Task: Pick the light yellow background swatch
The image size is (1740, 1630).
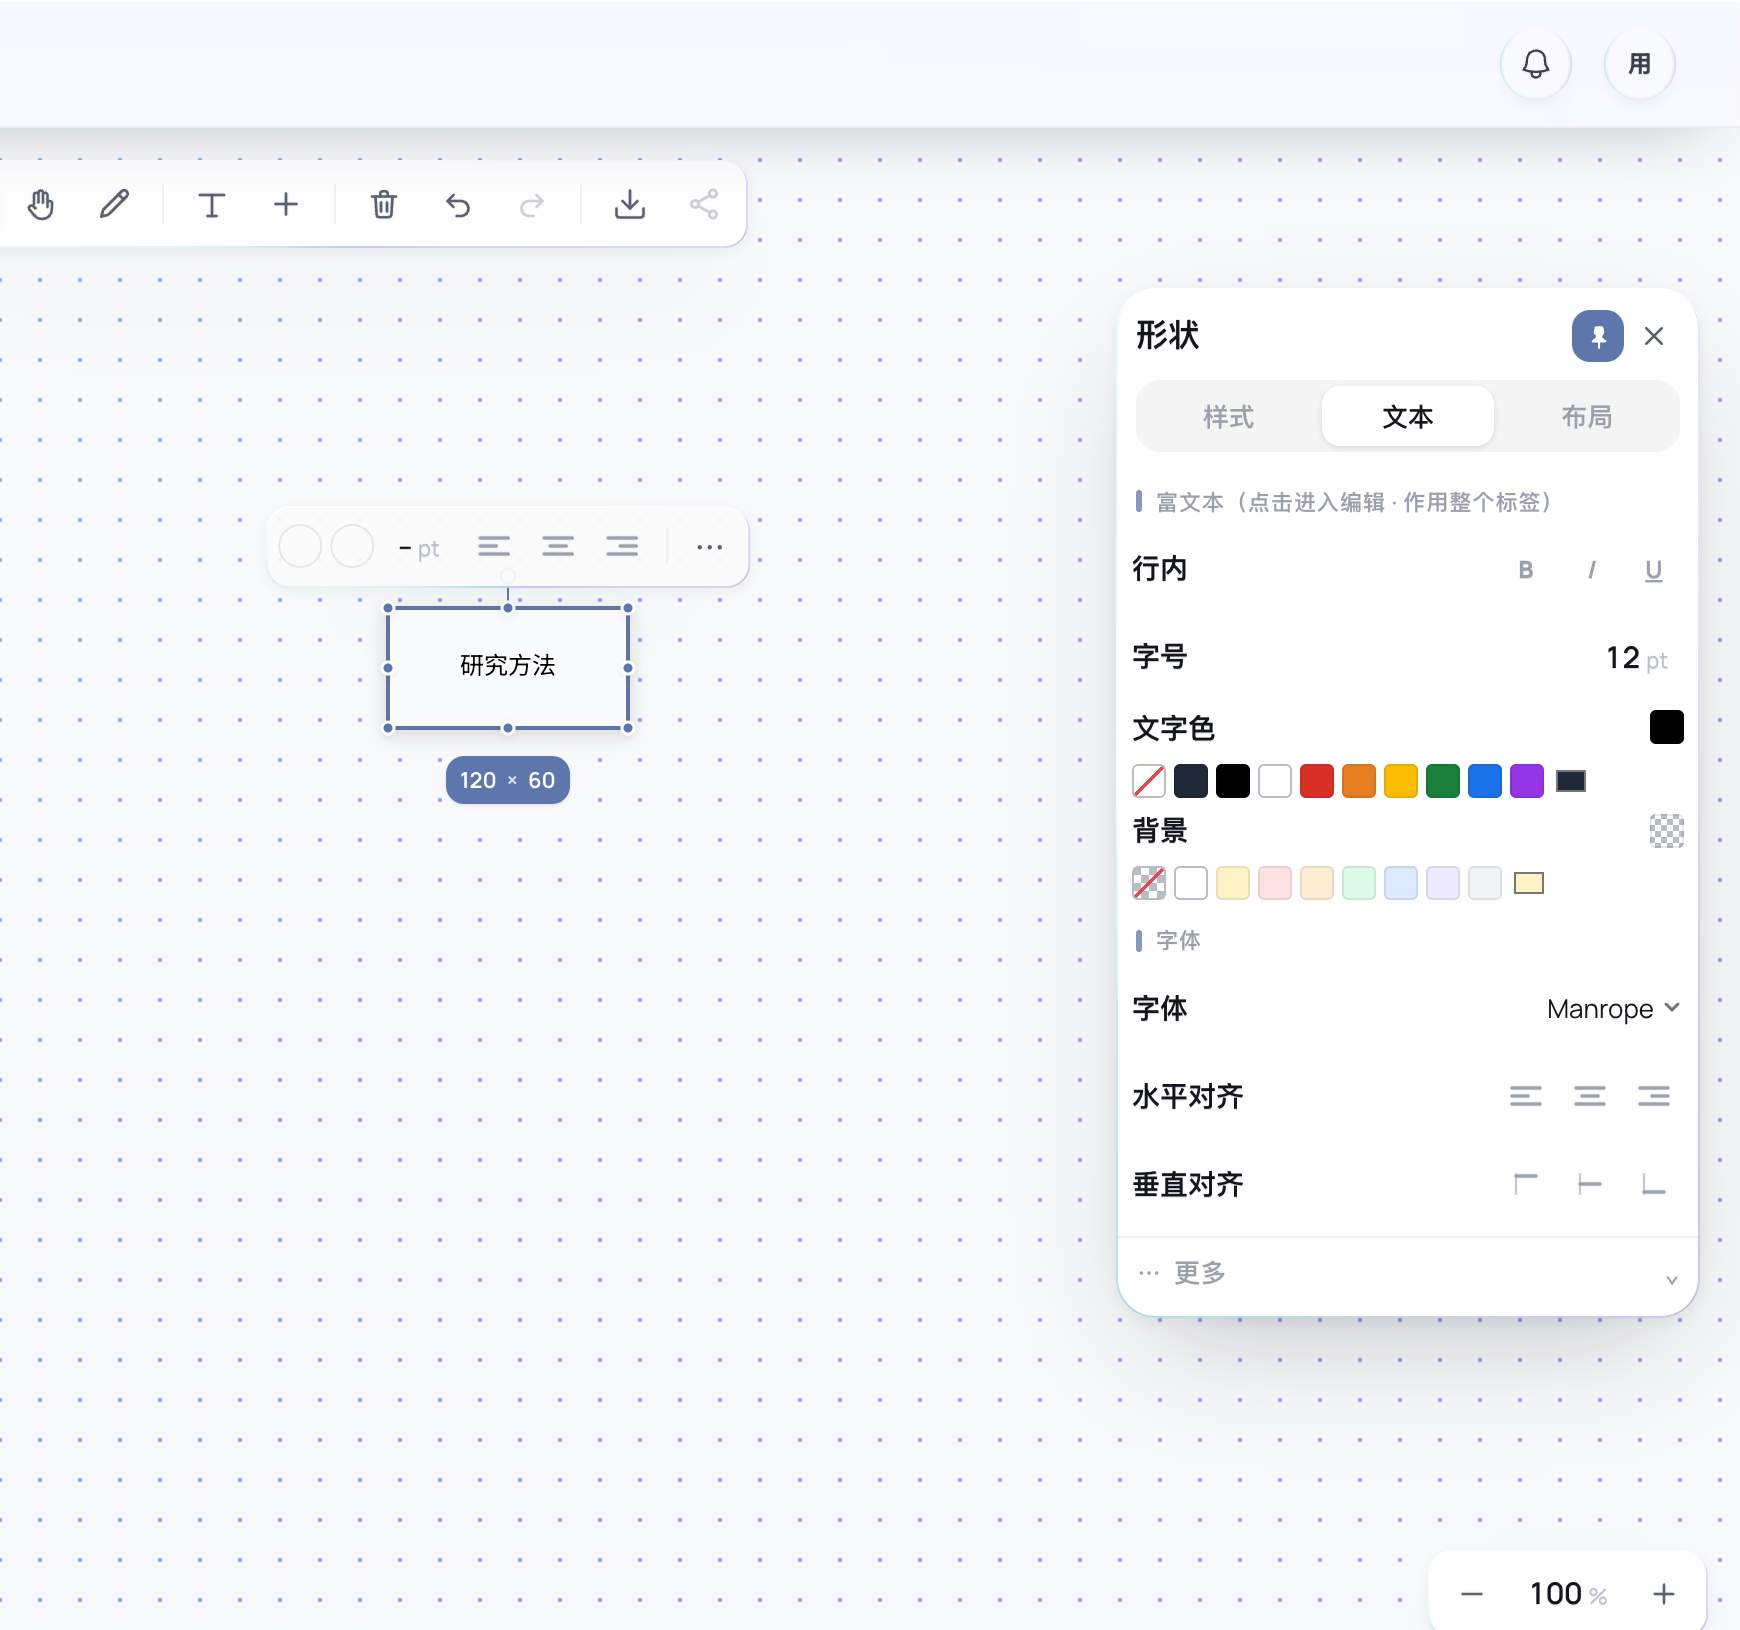Action: click(1233, 883)
